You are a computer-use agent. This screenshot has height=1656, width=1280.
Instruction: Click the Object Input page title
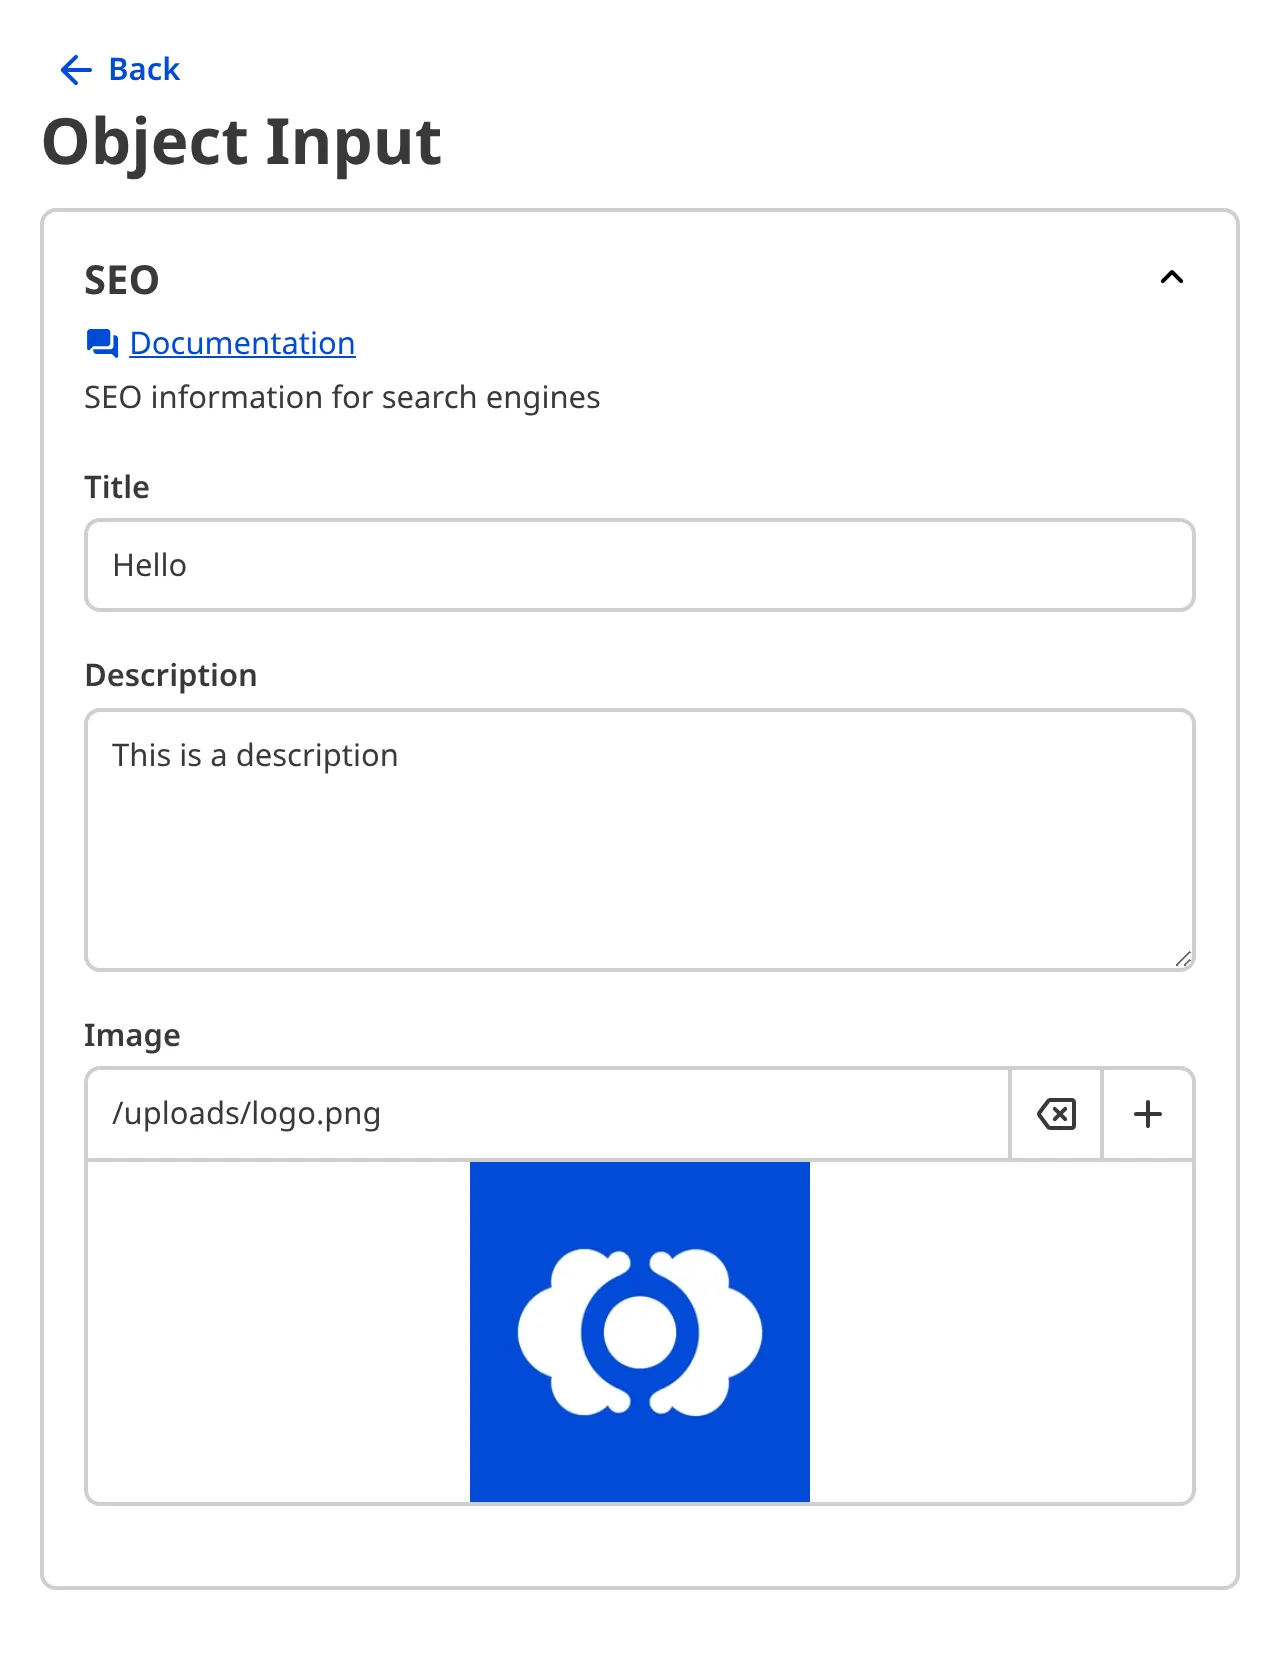point(242,141)
